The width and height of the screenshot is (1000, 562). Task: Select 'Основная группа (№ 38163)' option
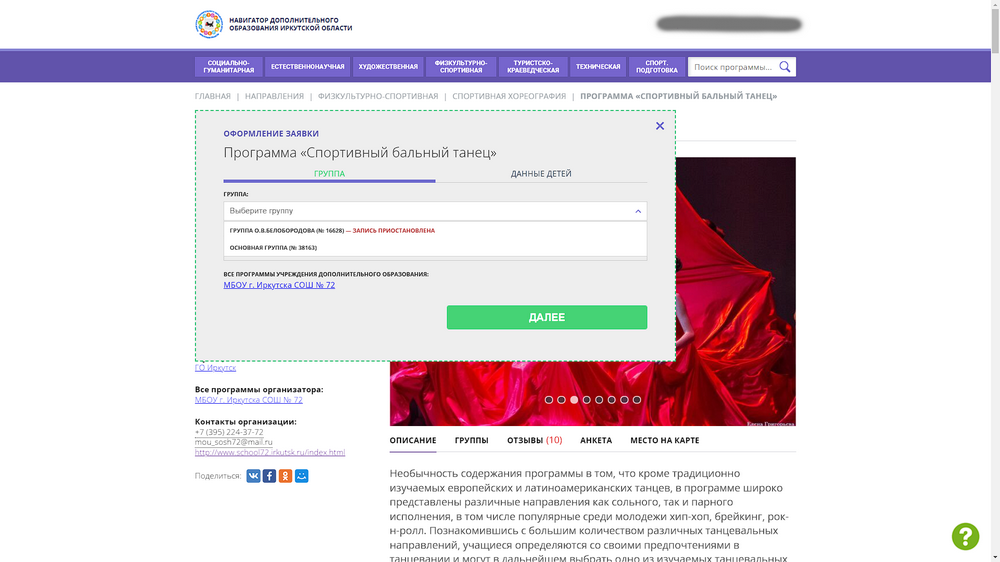tap(435, 248)
